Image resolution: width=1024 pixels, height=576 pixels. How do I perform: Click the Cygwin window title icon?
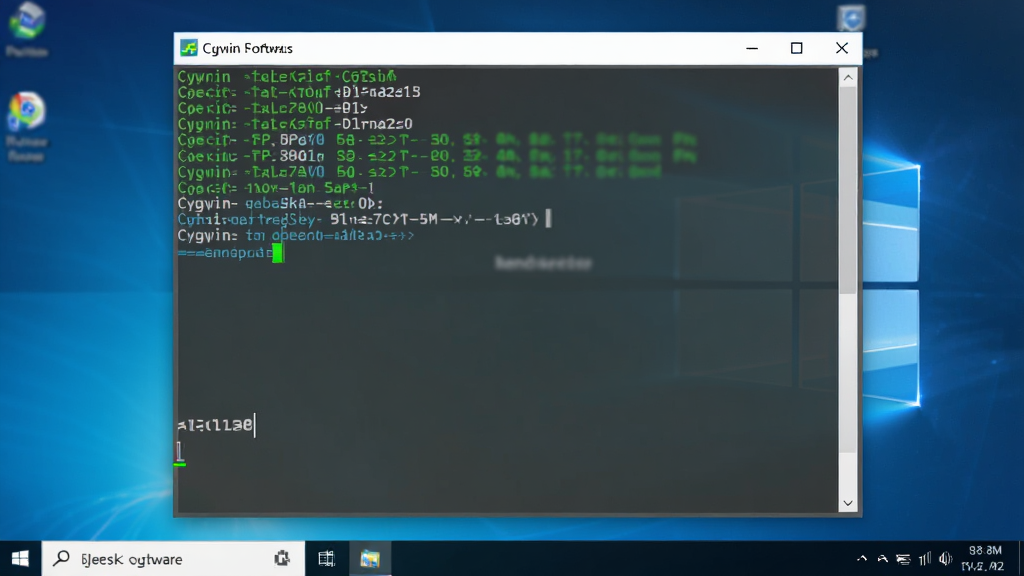click(x=189, y=48)
